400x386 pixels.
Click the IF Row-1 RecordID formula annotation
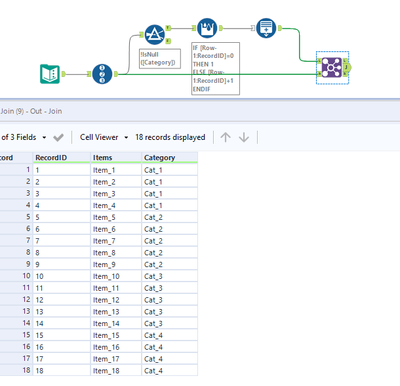215,68
